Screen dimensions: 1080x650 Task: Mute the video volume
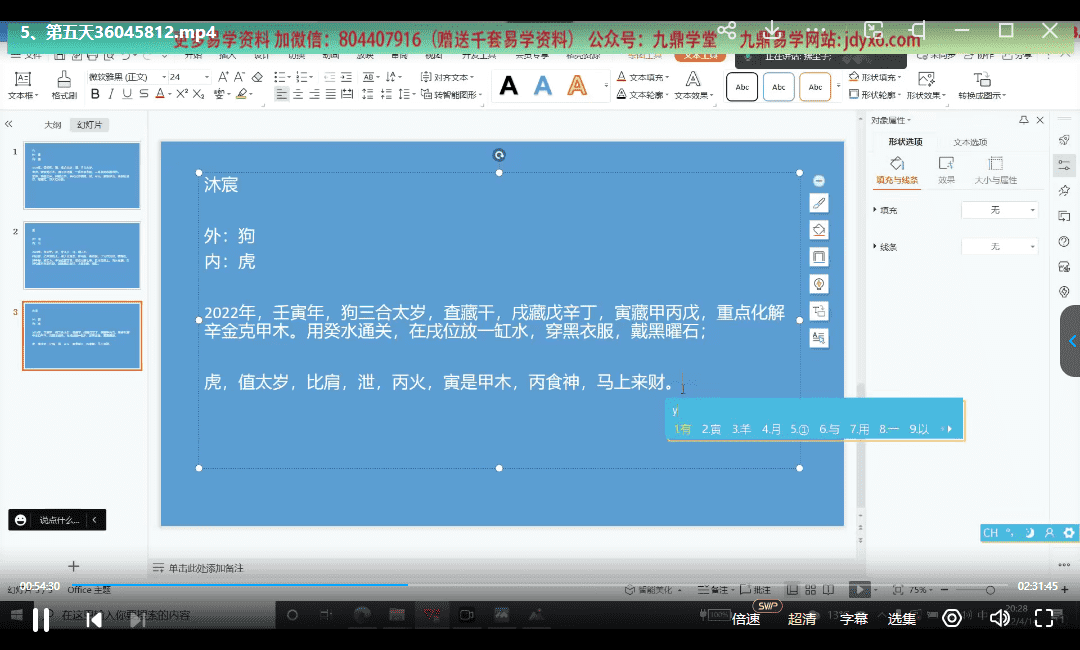(x=998, y=619)
